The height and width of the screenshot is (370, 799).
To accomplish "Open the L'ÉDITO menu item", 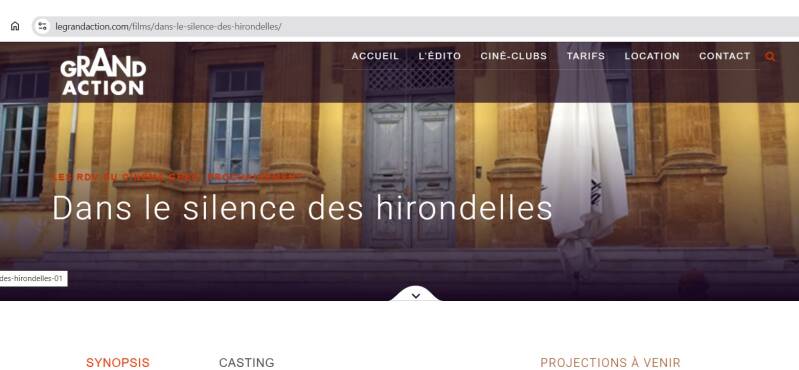I will point(440,56).
